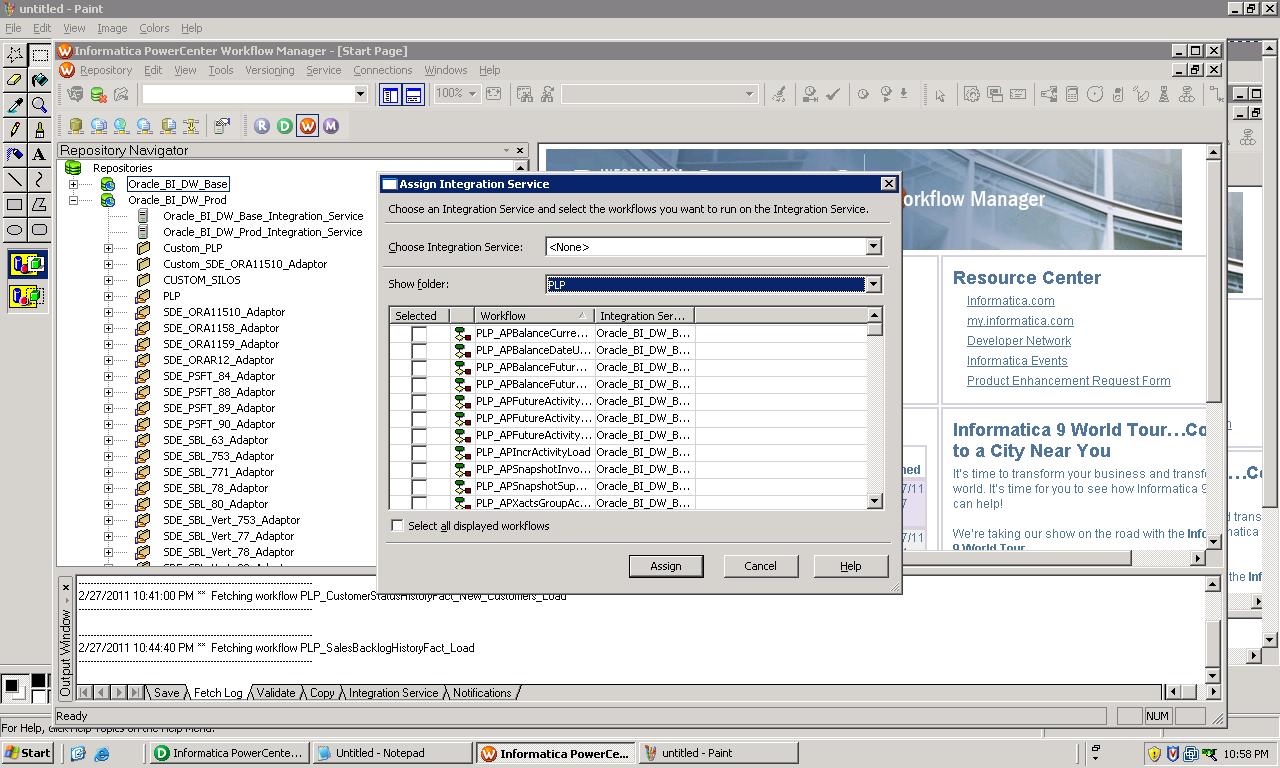Tick the checkbox for PLP_APXactsGroupAc workflow
The image size is (1280, 768).
tap(419, 503)
